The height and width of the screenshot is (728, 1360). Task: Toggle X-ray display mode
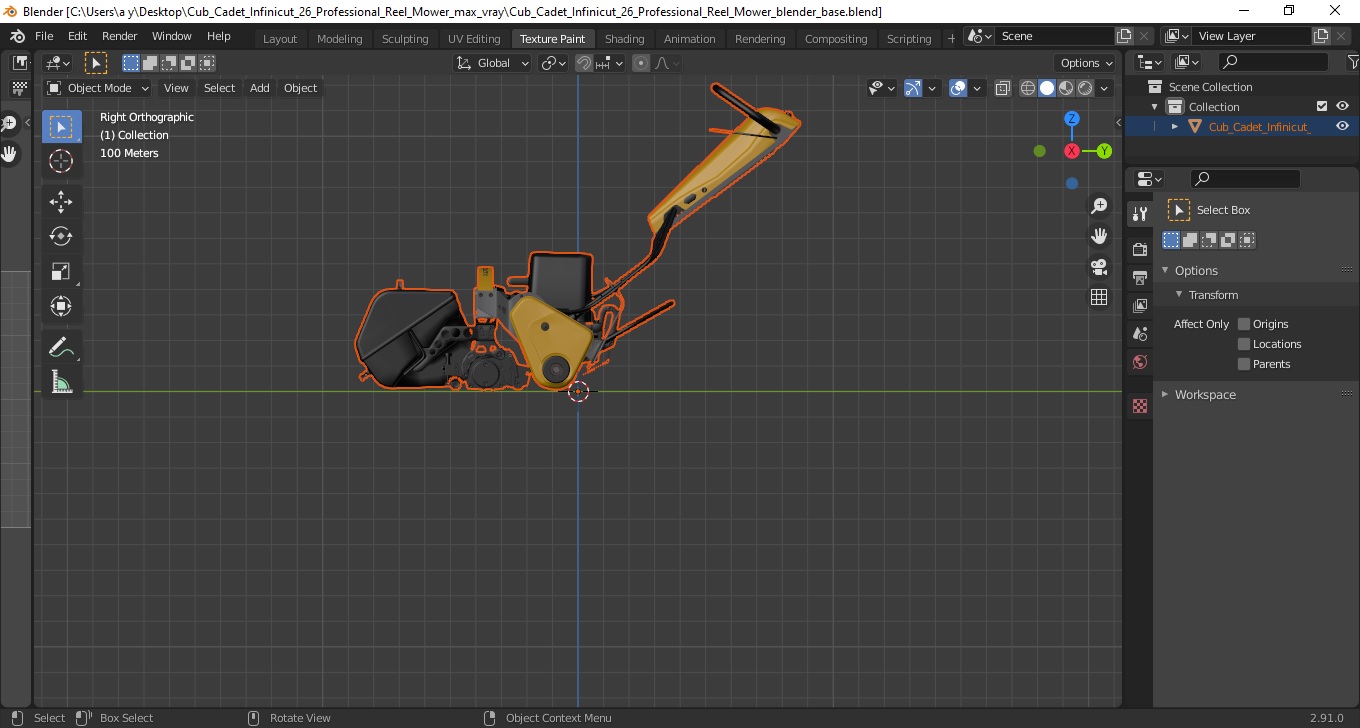click(1004, 88)
